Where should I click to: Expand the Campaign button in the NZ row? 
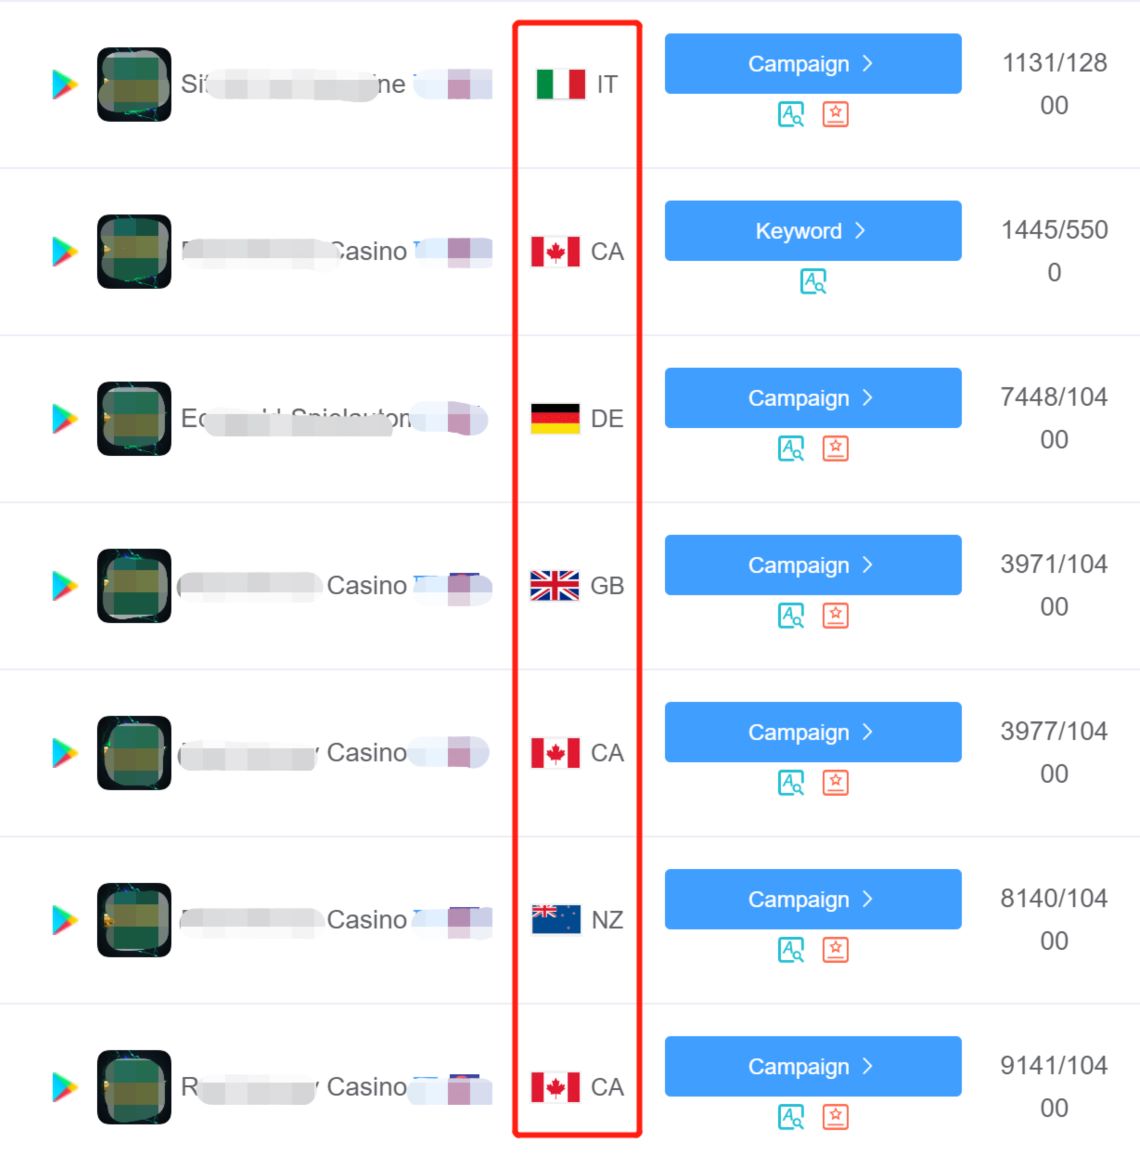pos(812,899)
